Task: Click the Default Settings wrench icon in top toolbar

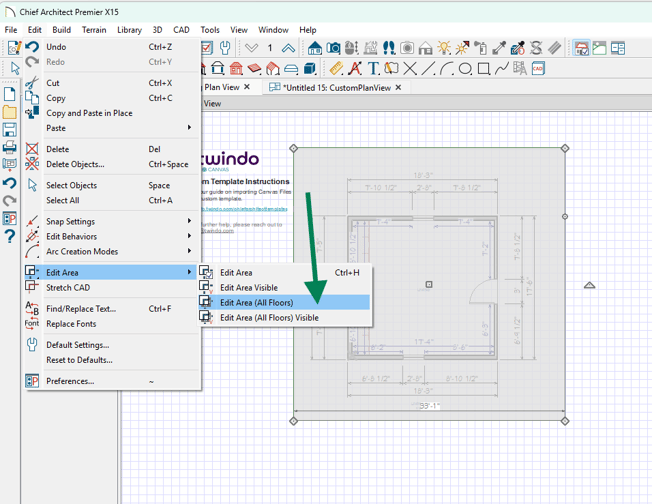Action: (x=225, y=48)
